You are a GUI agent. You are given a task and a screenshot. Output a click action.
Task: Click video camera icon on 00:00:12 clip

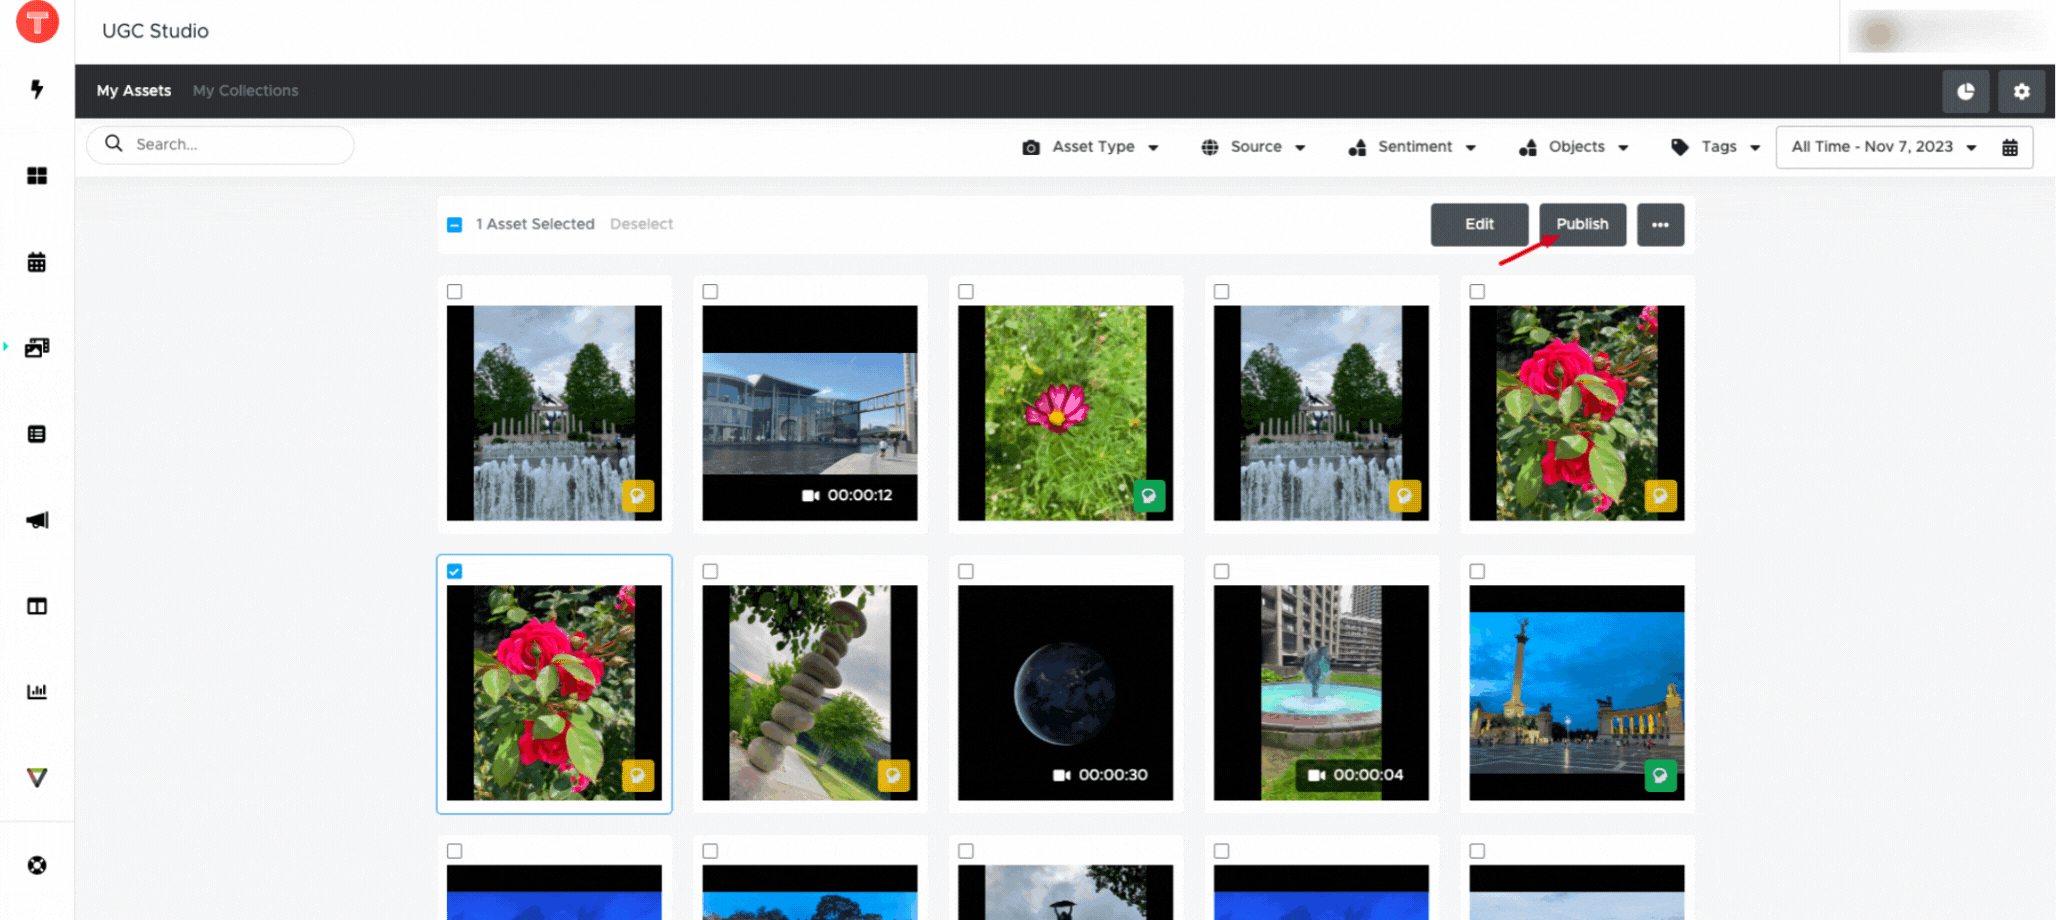pyautogui.click(x=811, y=495)
